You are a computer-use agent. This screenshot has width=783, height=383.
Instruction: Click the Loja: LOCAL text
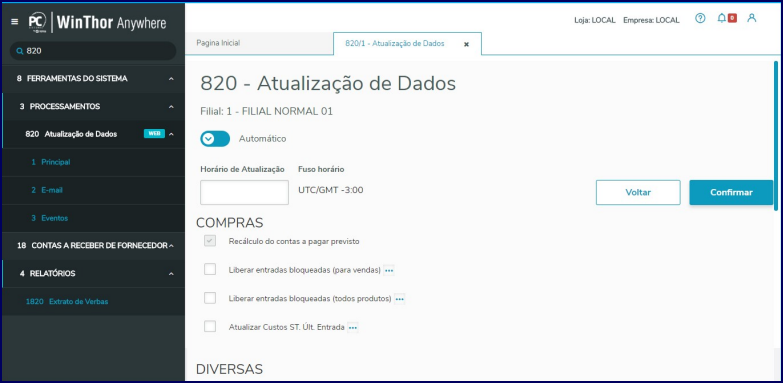coord(595,20)
